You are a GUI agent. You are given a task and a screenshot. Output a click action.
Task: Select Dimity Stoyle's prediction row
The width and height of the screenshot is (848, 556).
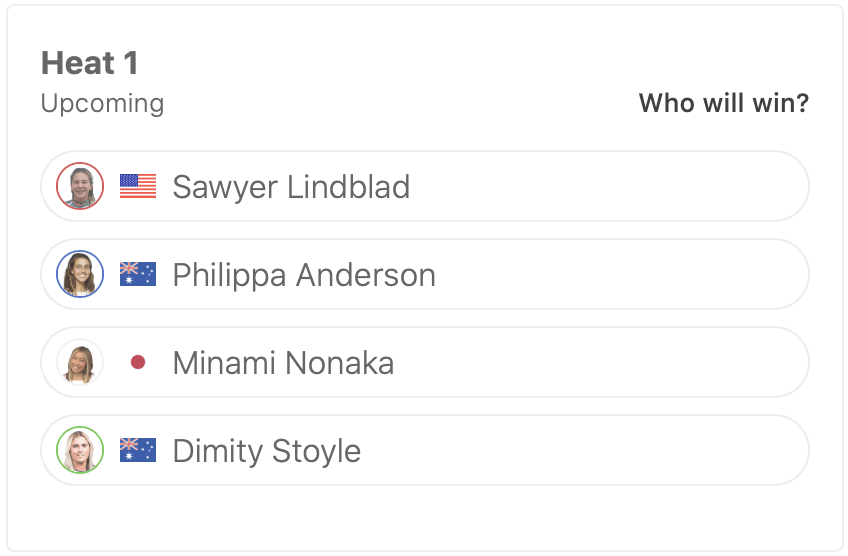(600, 450)
